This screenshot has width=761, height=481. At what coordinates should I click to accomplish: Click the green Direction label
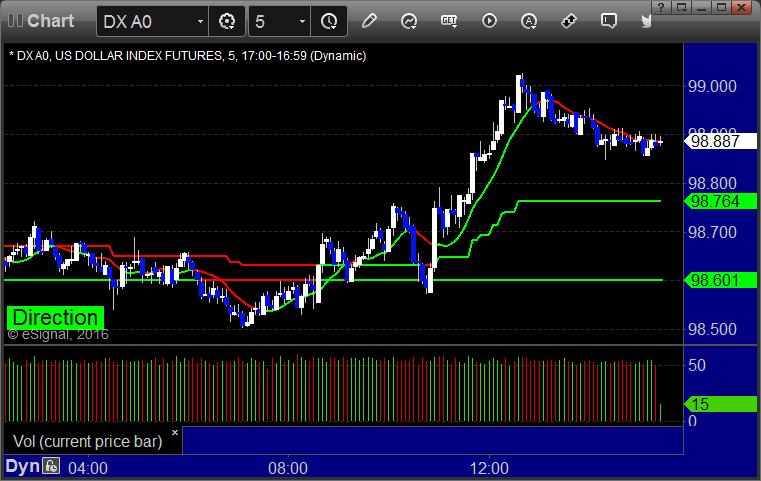coord(55,317)
